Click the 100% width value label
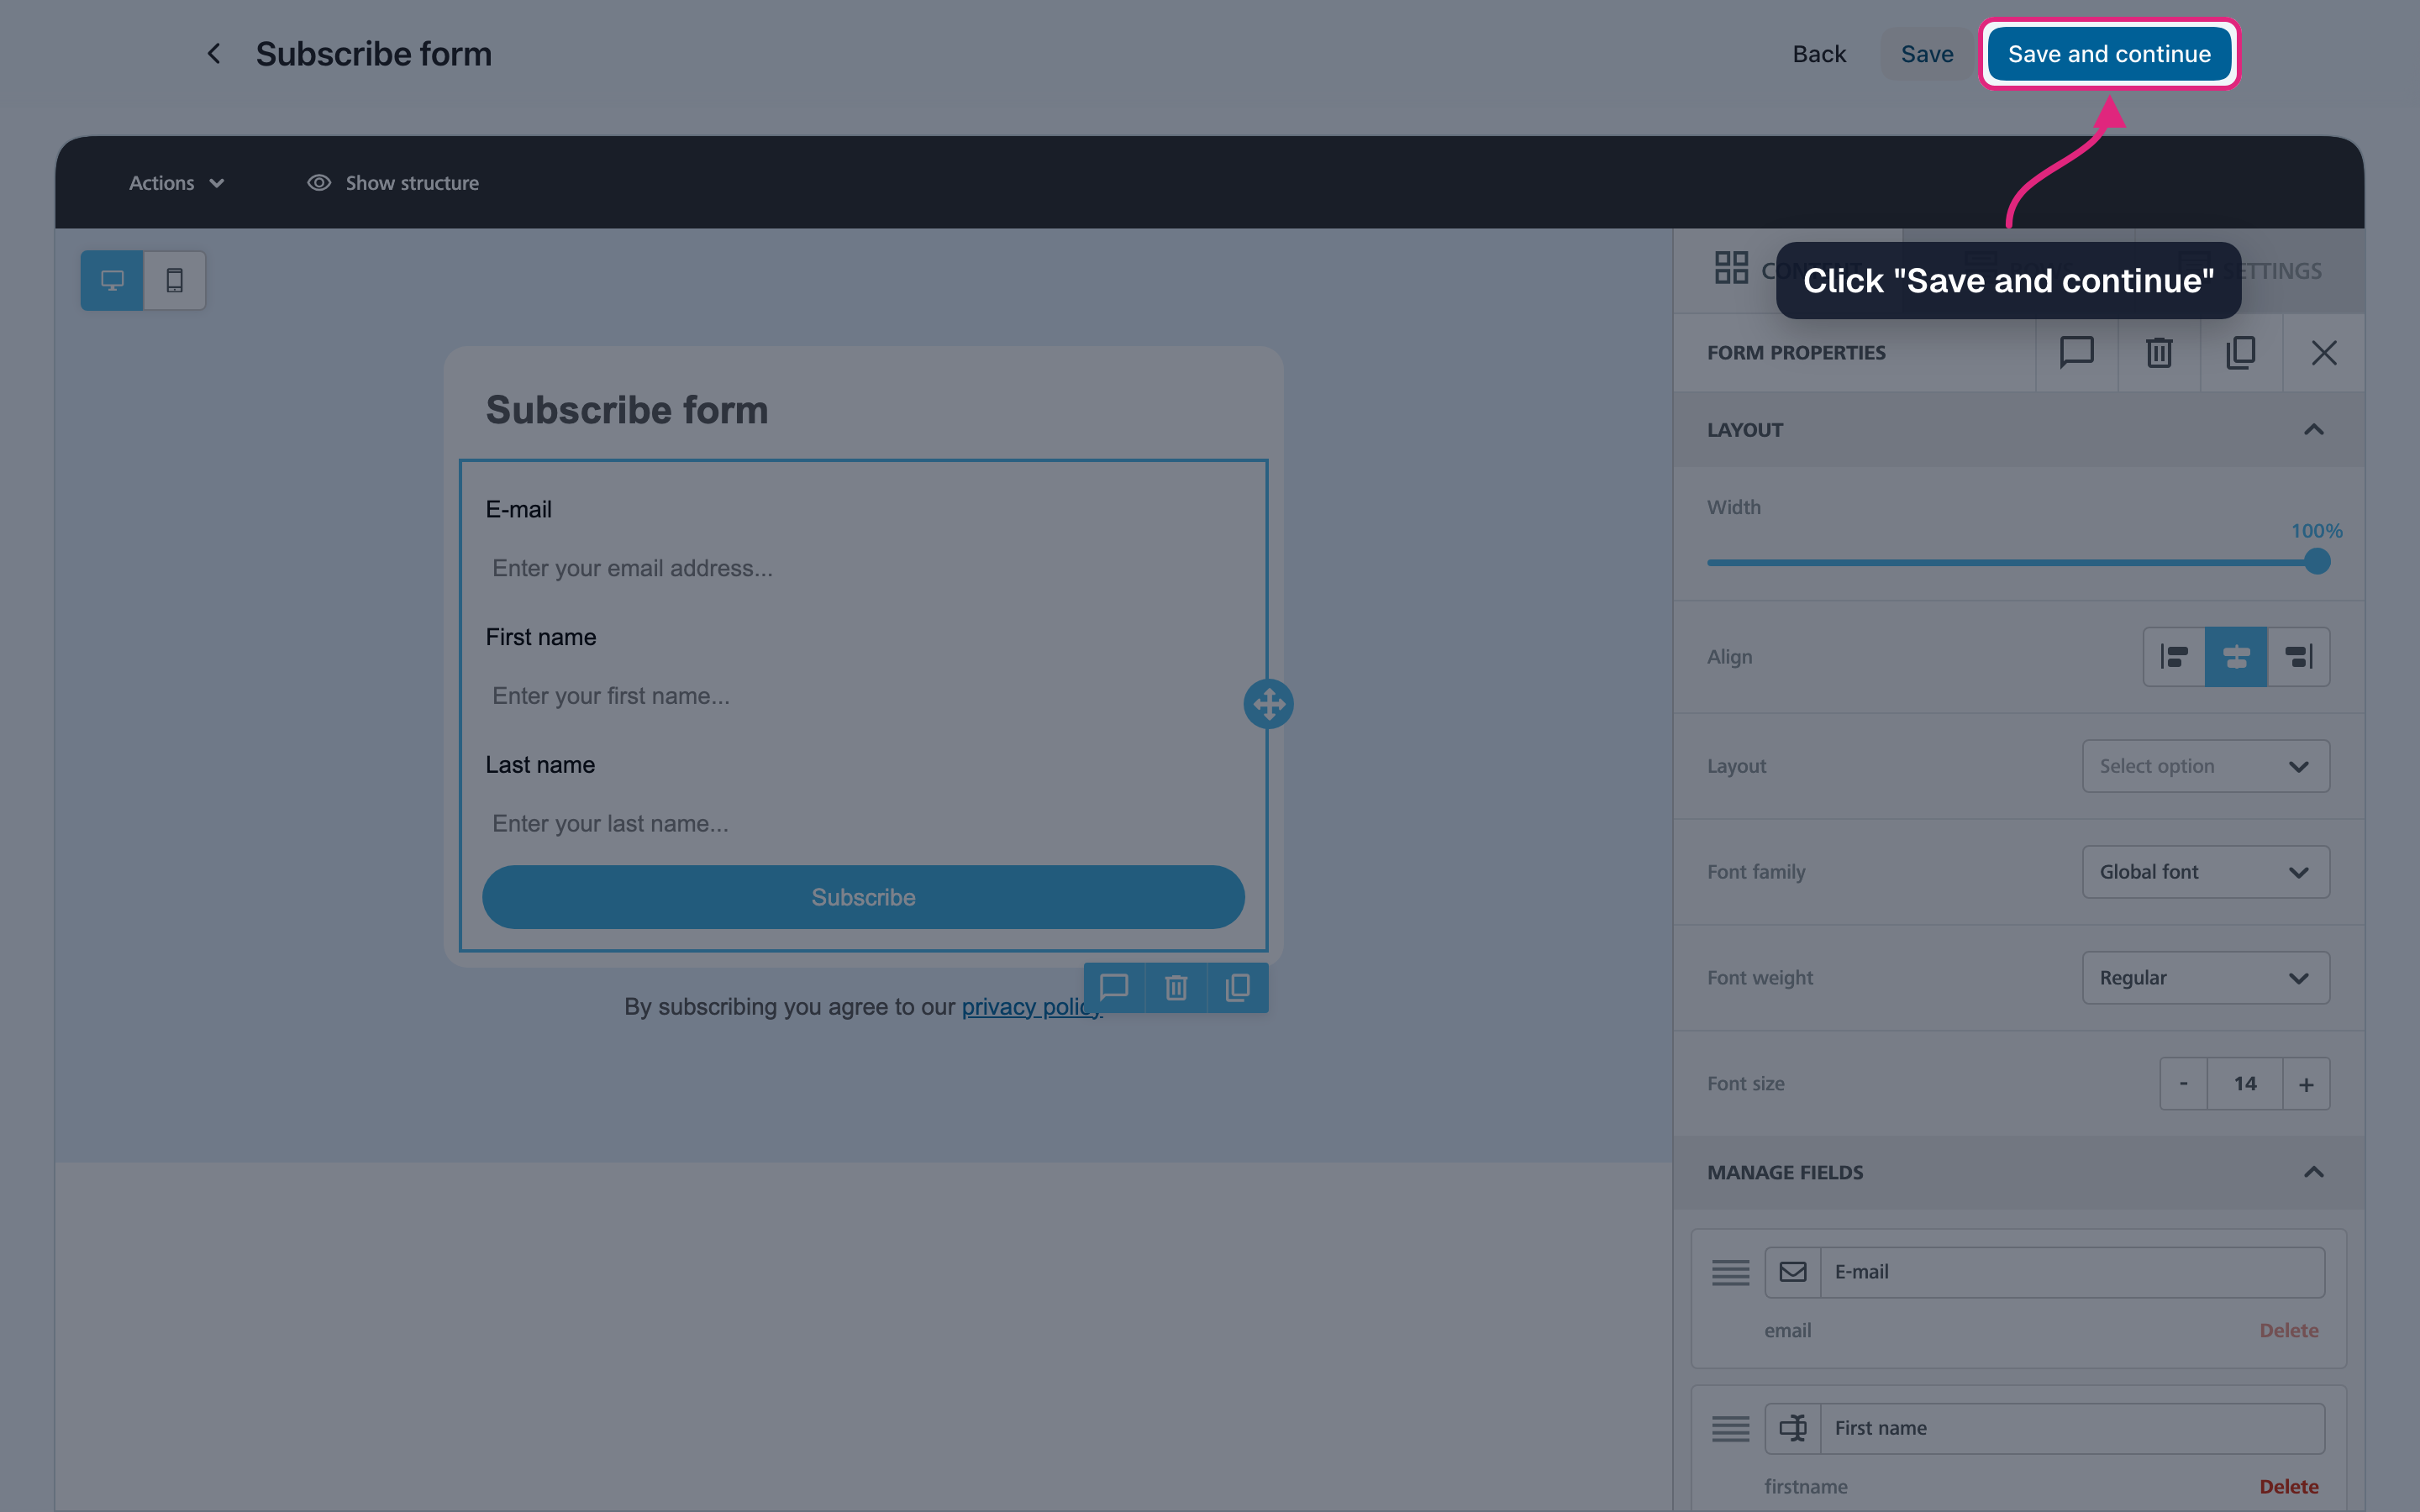 pyautogui.click(x=2316, y=531)
